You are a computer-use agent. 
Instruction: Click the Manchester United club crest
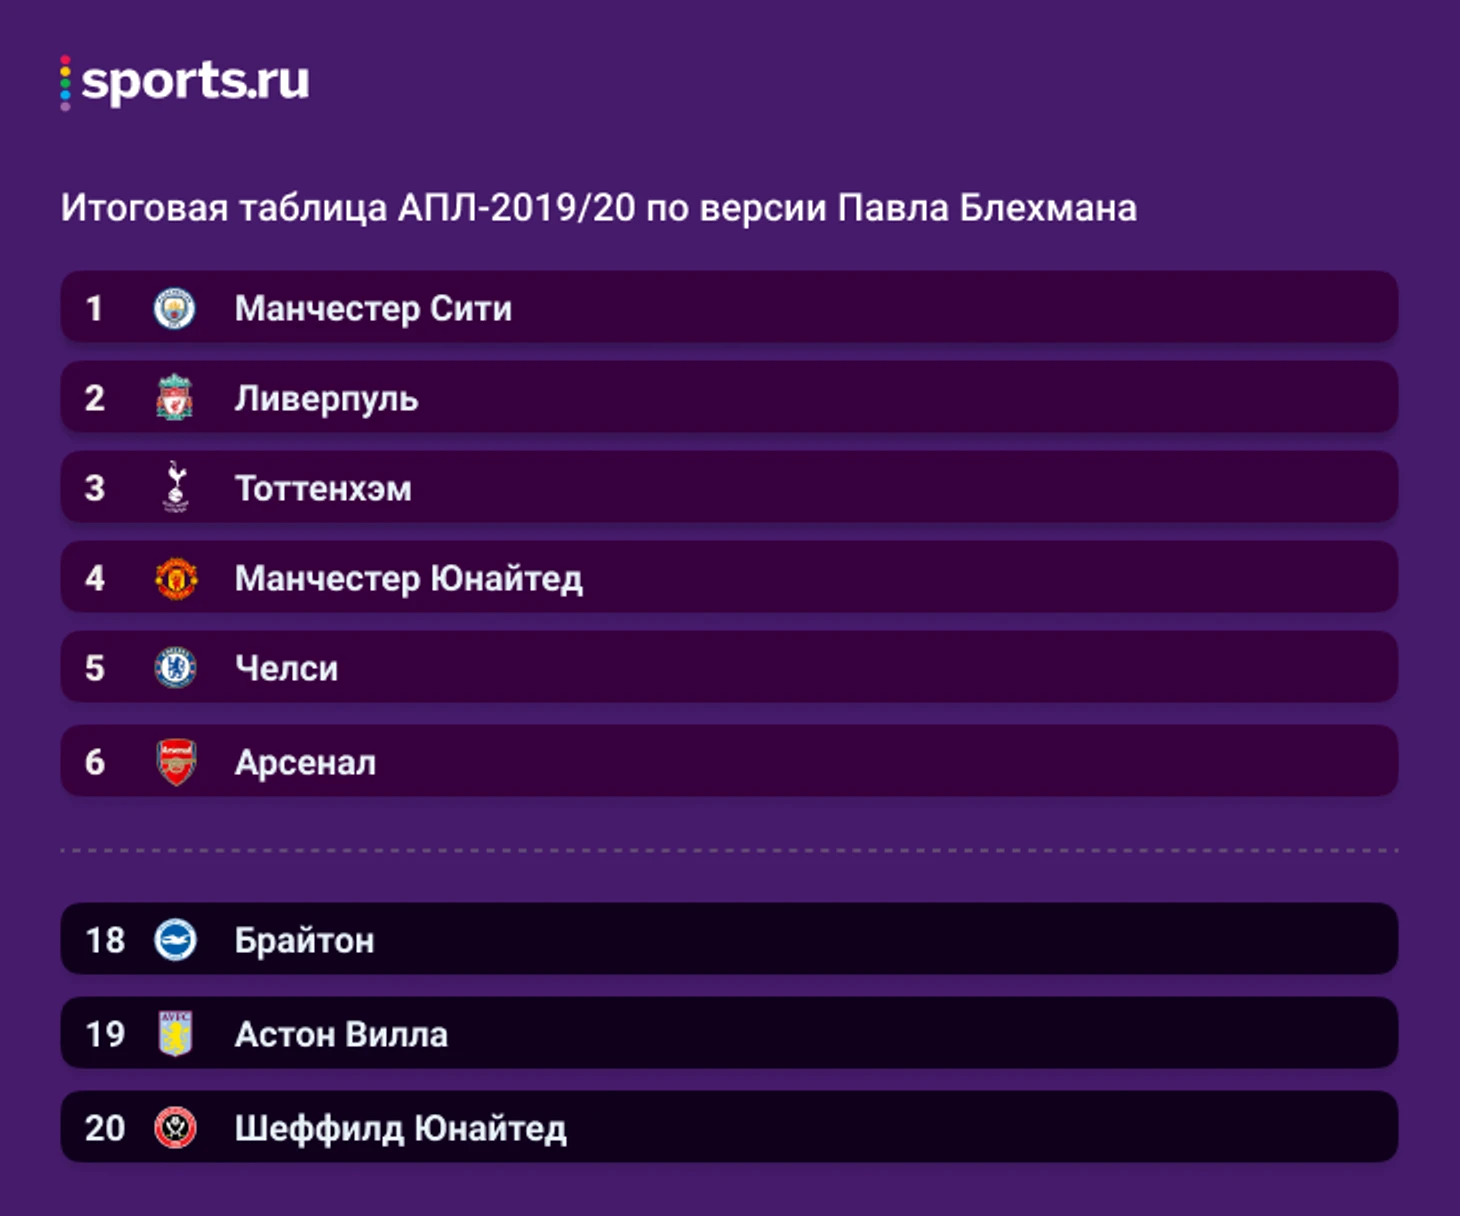(176, 578)
